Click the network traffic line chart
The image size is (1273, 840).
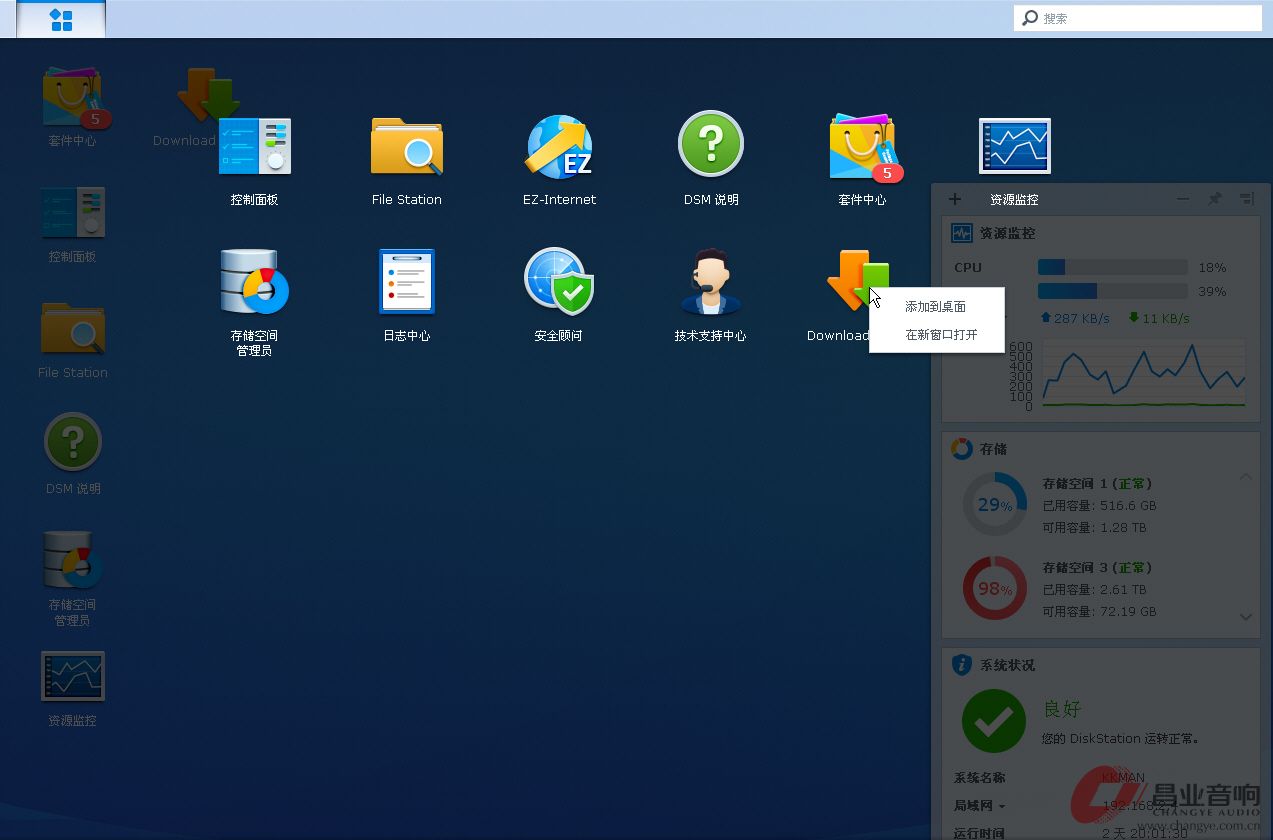[1144, 373]
